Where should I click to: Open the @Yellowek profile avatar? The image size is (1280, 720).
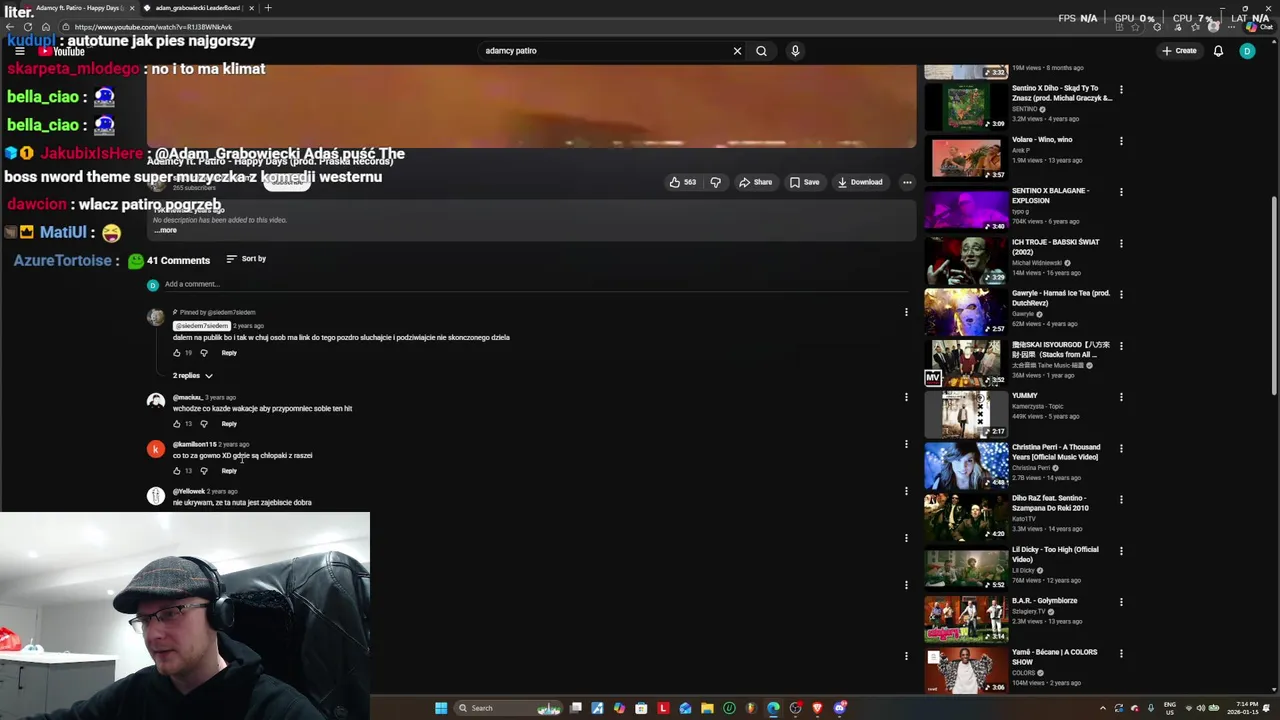click(x=155, y=496)
